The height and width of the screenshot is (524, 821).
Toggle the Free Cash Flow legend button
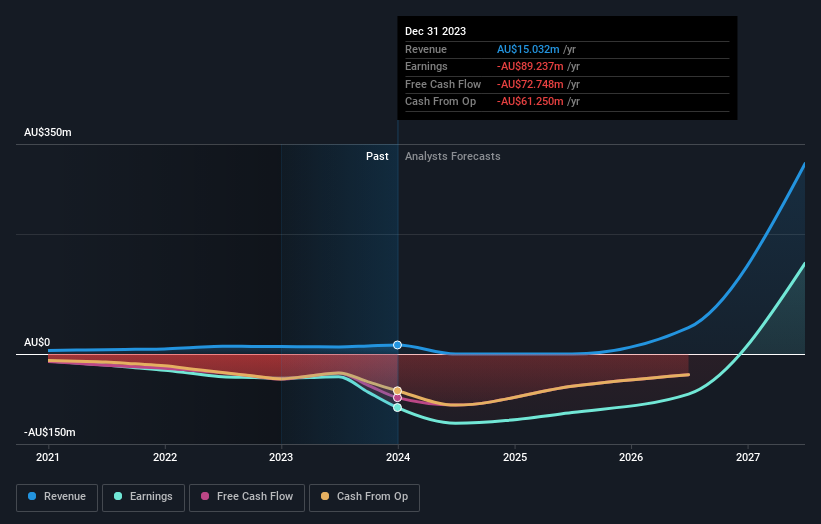click(247, 497)
